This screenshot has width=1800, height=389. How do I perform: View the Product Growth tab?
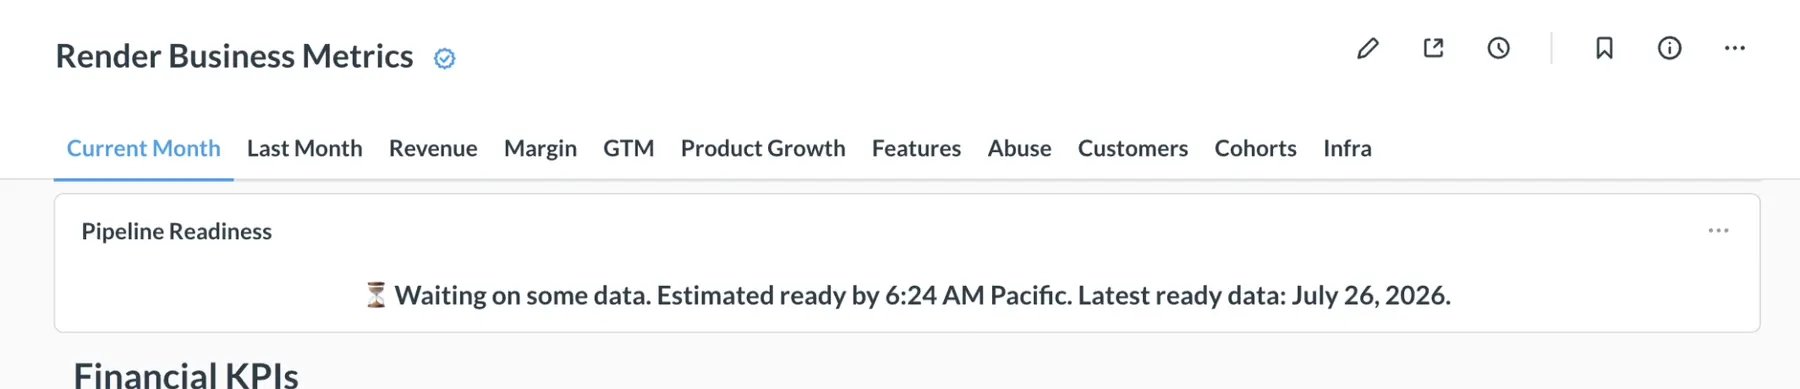[x=763, y=148]
